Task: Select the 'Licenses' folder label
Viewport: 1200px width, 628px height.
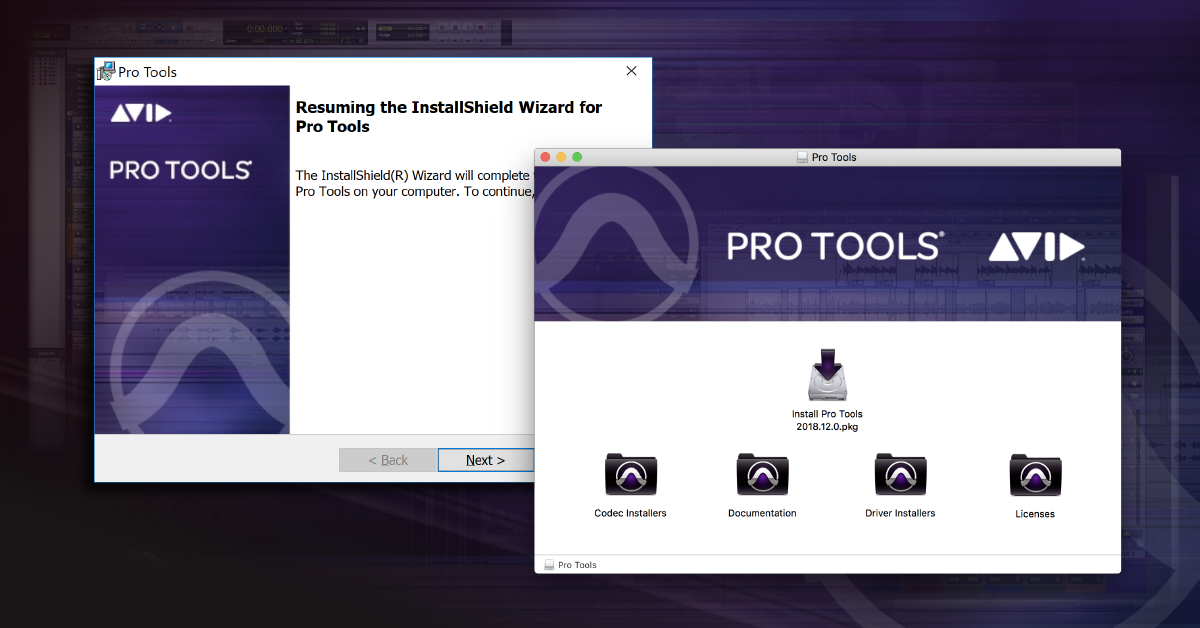Action: click(1035, 514)
